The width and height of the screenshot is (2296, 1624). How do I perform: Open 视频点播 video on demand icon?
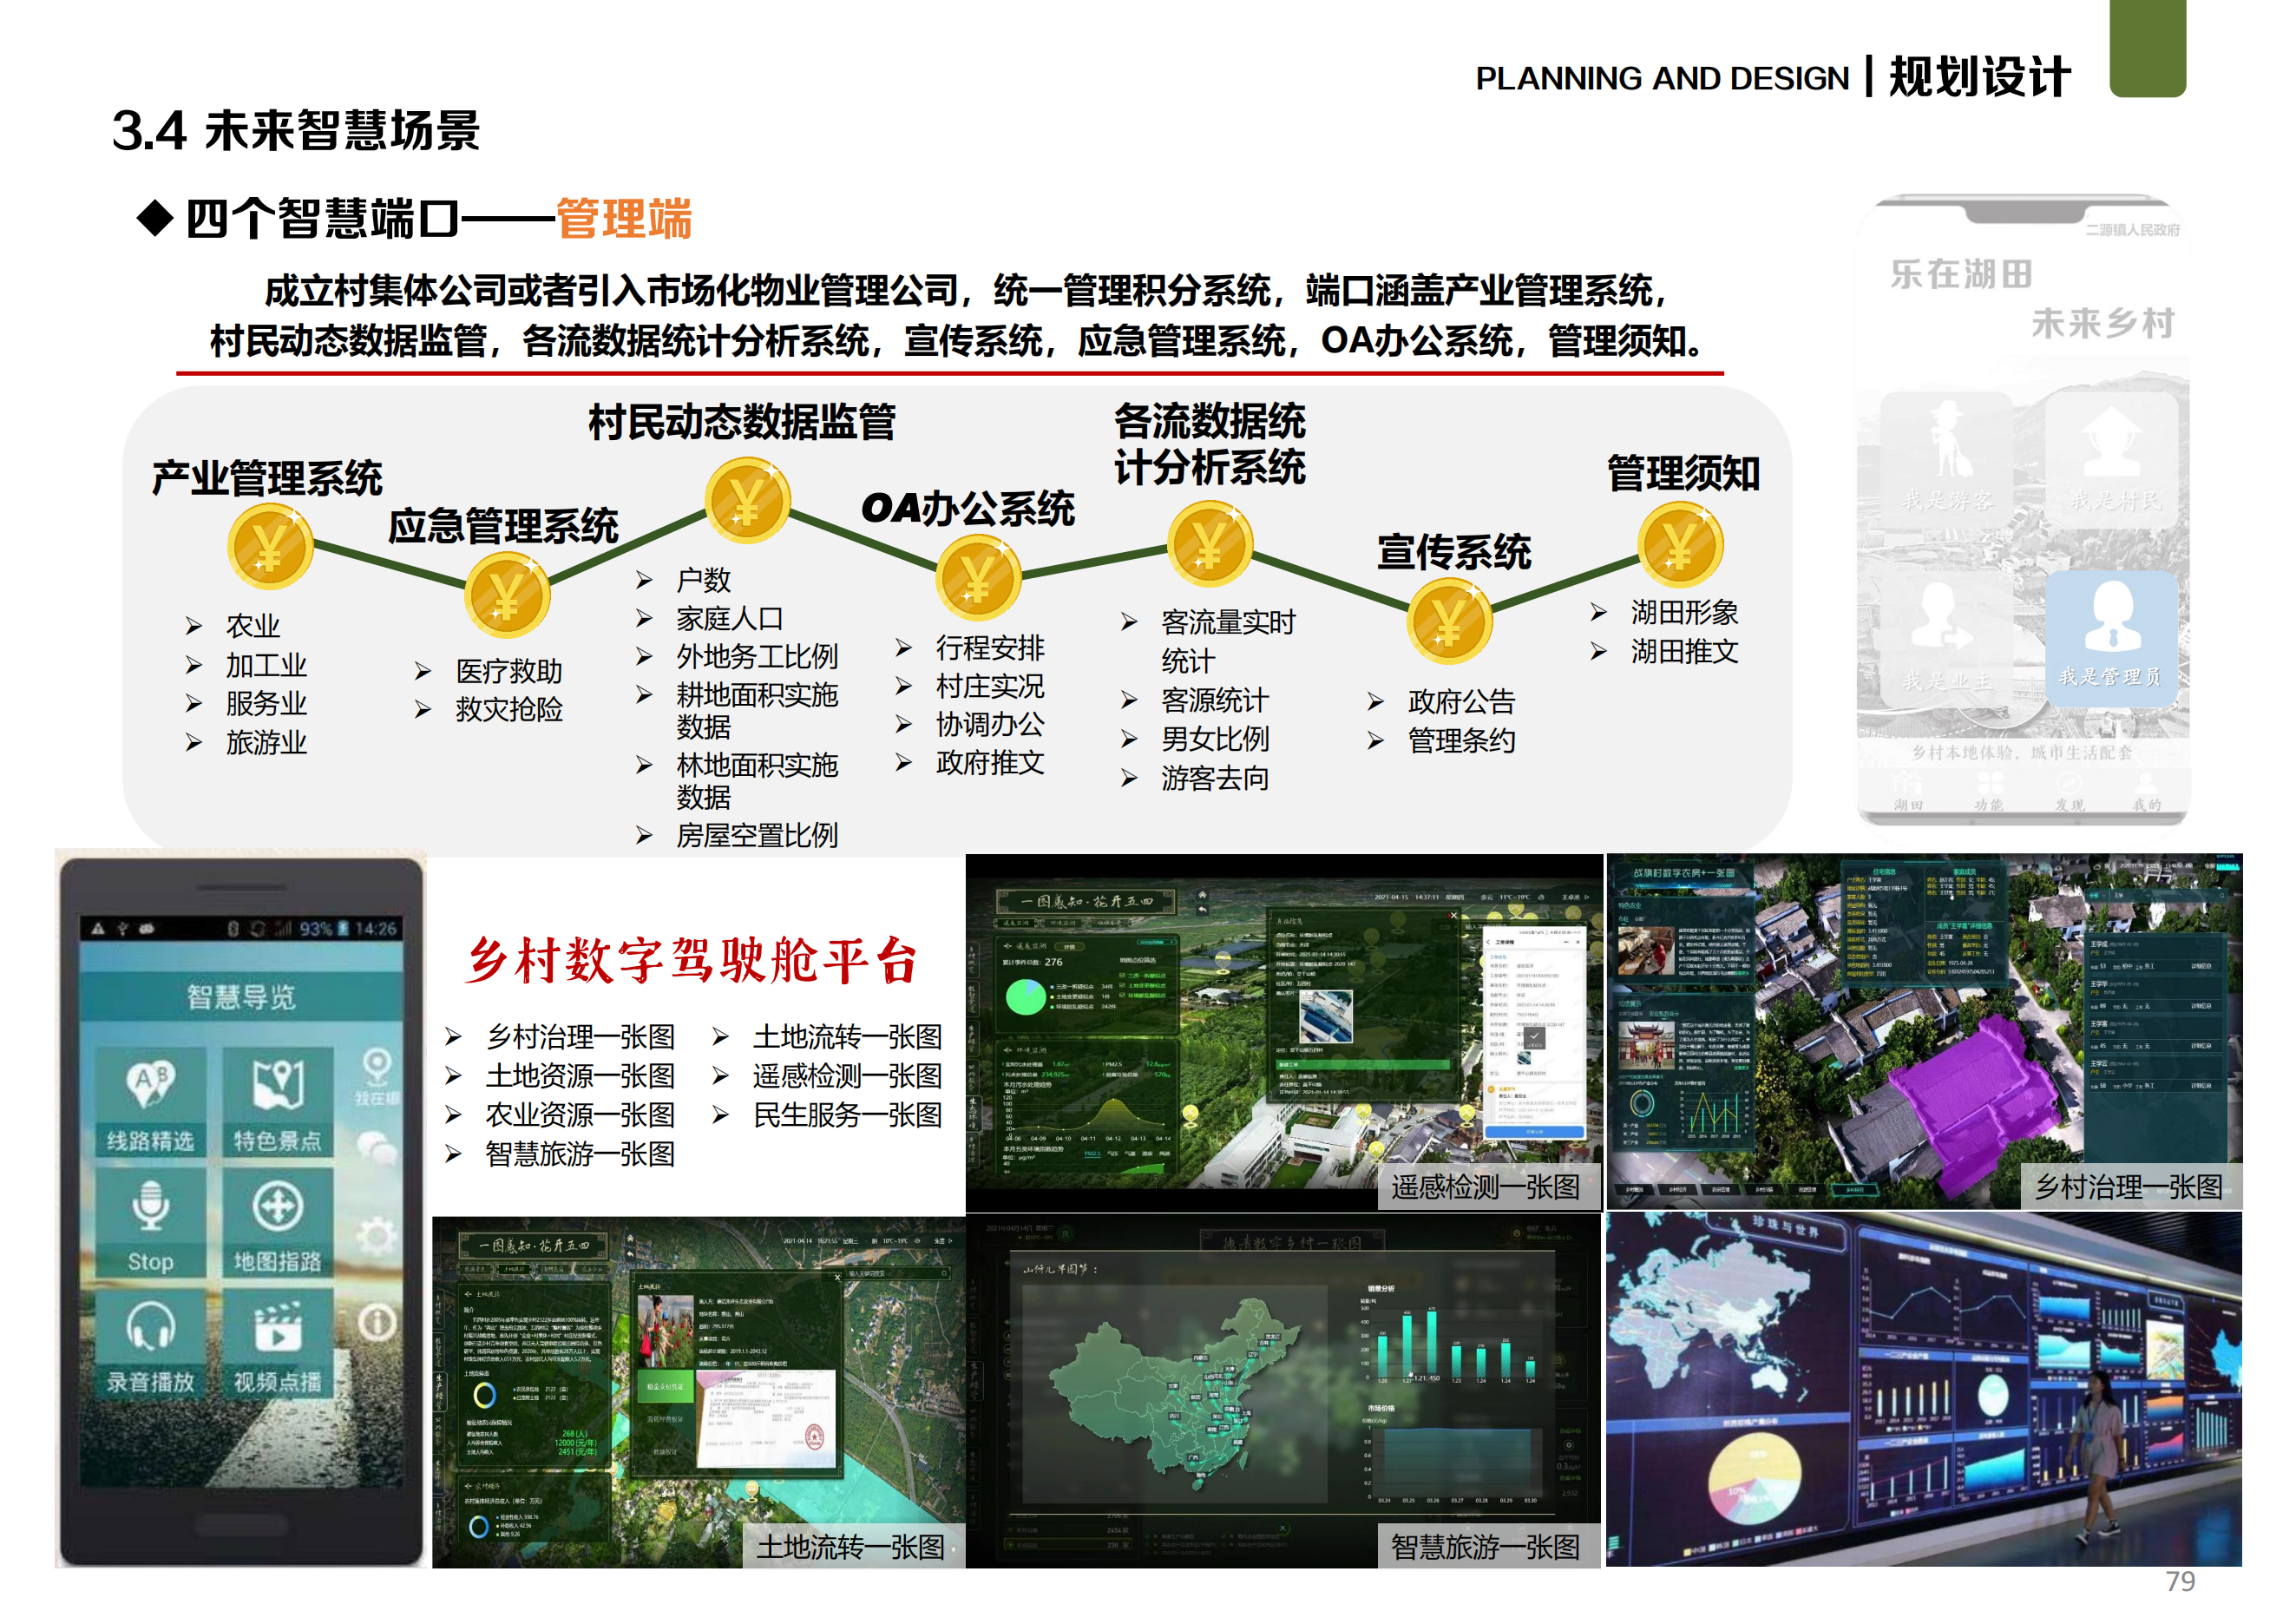278,1331
